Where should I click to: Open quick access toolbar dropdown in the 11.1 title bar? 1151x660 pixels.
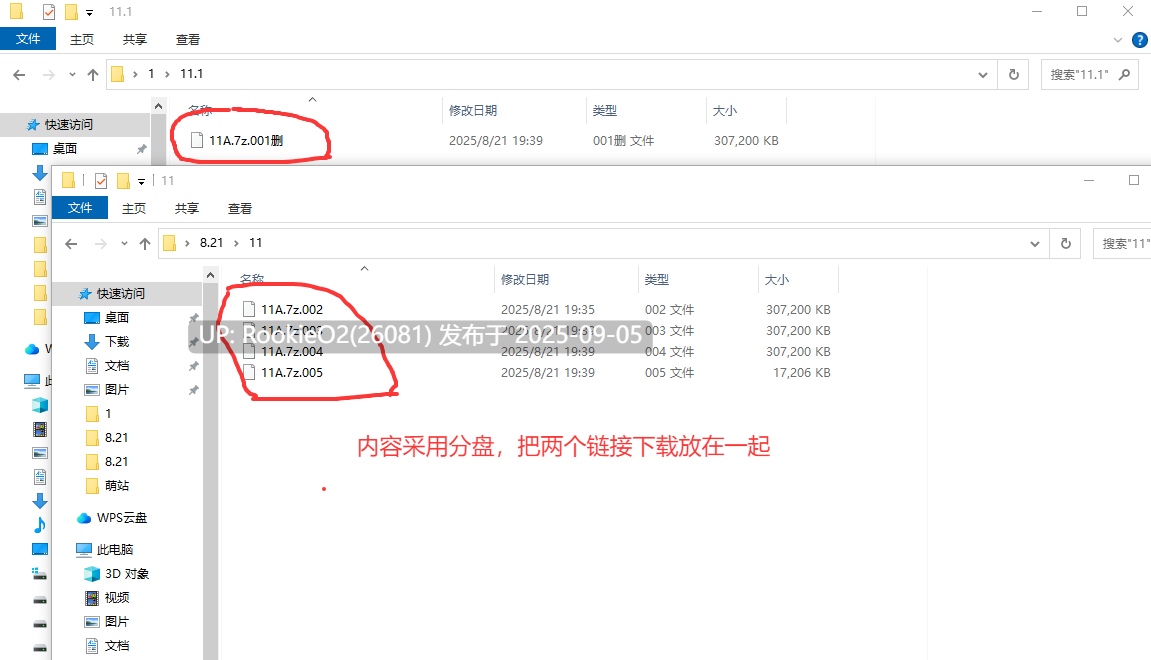[x=90, y=12]
